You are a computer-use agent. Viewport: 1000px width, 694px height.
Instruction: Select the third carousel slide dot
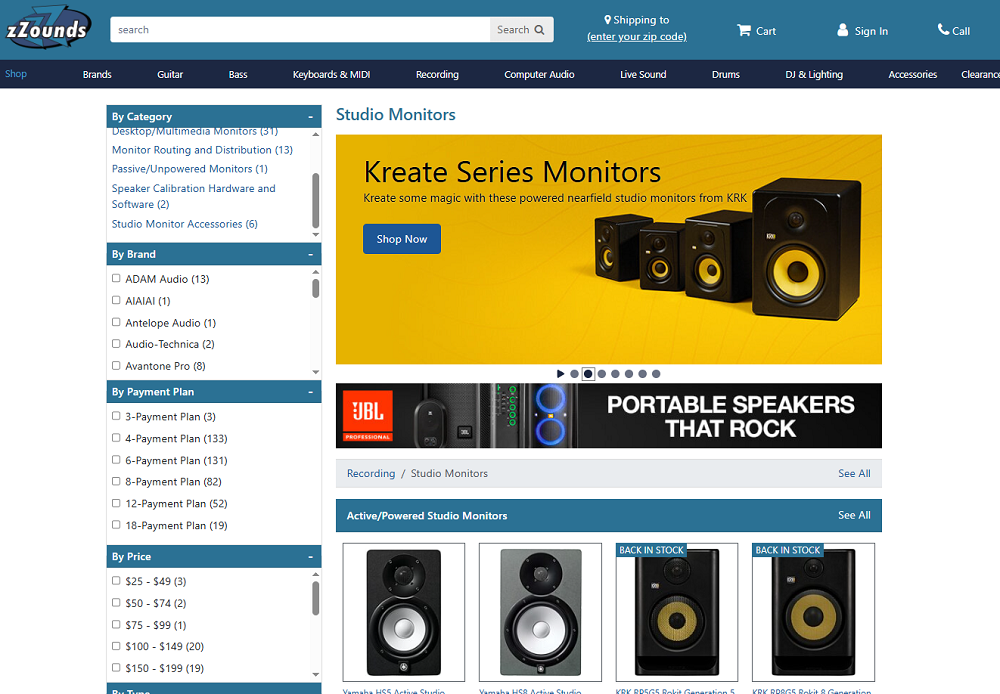[602, 374]
